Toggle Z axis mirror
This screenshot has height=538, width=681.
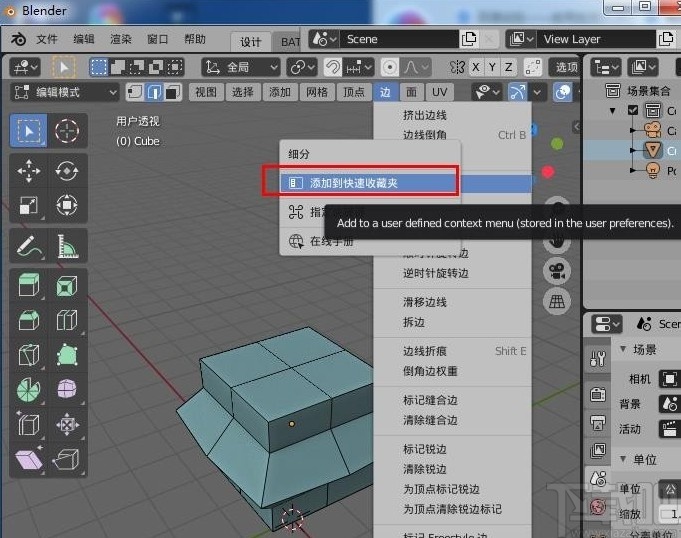508,68
